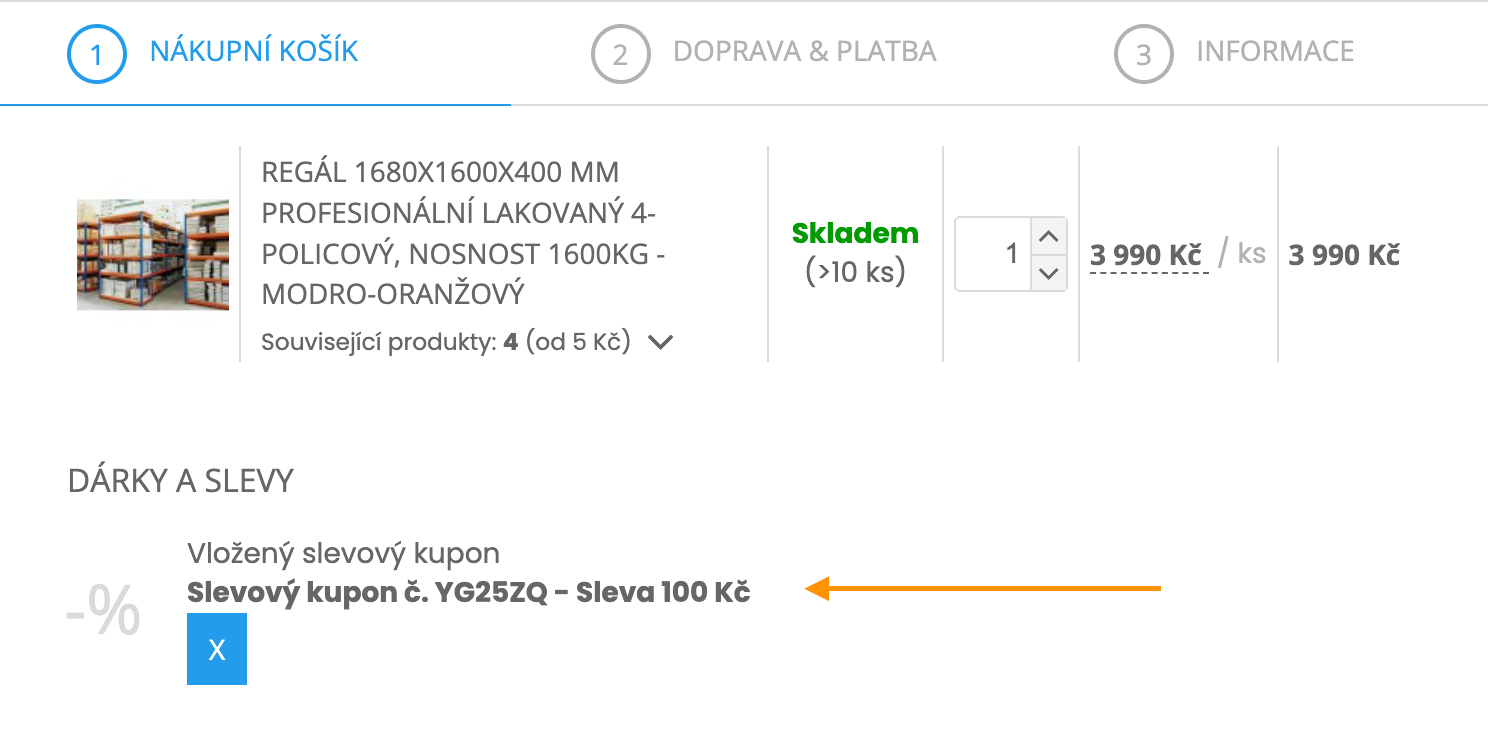Viewport: 1488px width, 734px height.
Task: Click the shelf rack product thumbnail
Action: pos(152,254)
